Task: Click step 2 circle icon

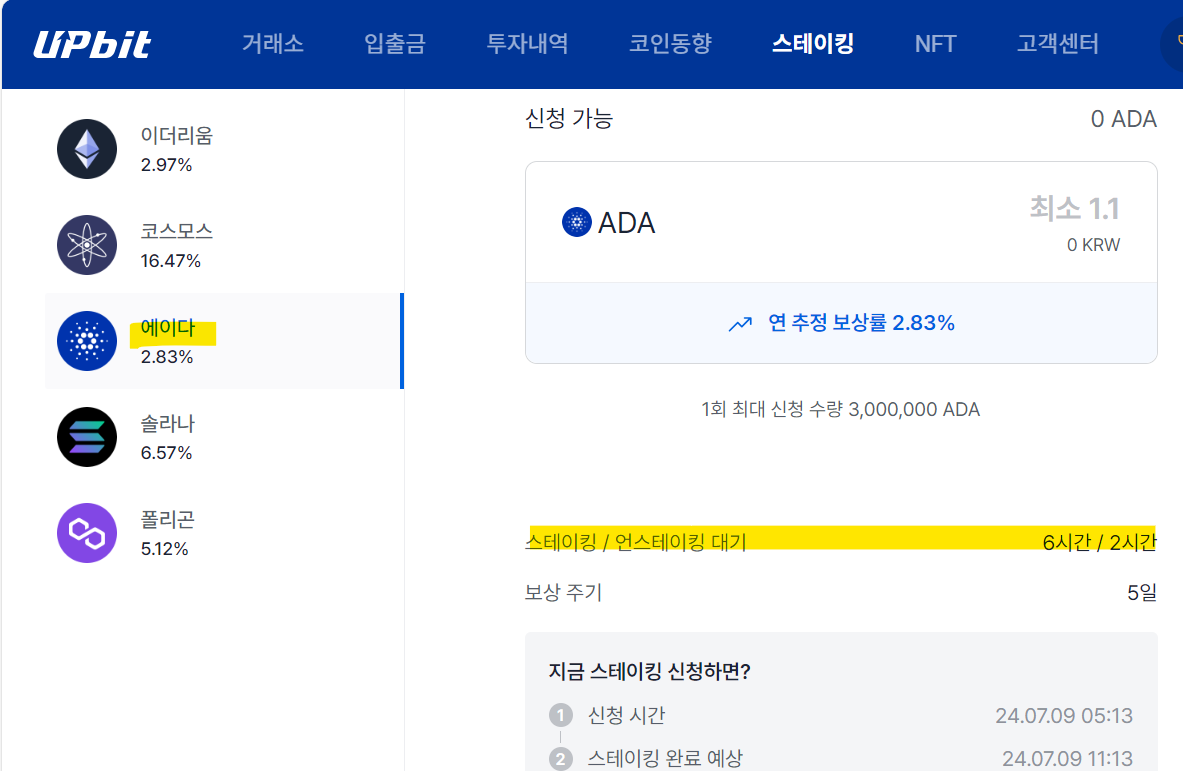Action: click(561, 758)
